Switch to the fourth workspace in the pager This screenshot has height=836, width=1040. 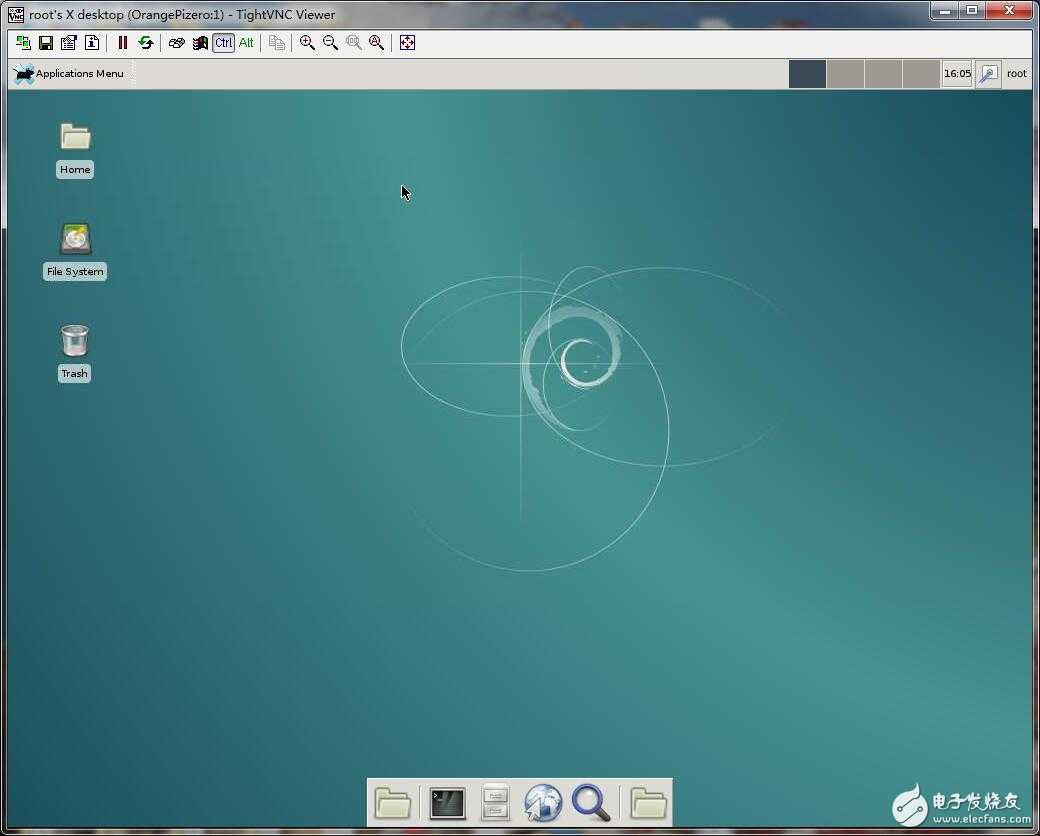(921, 74)
